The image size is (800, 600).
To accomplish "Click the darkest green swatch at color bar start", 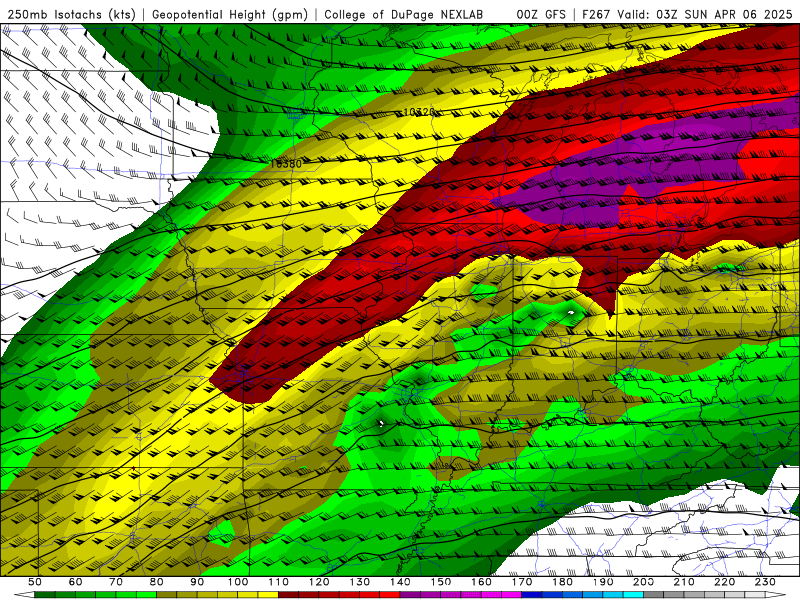I will 44,595.
